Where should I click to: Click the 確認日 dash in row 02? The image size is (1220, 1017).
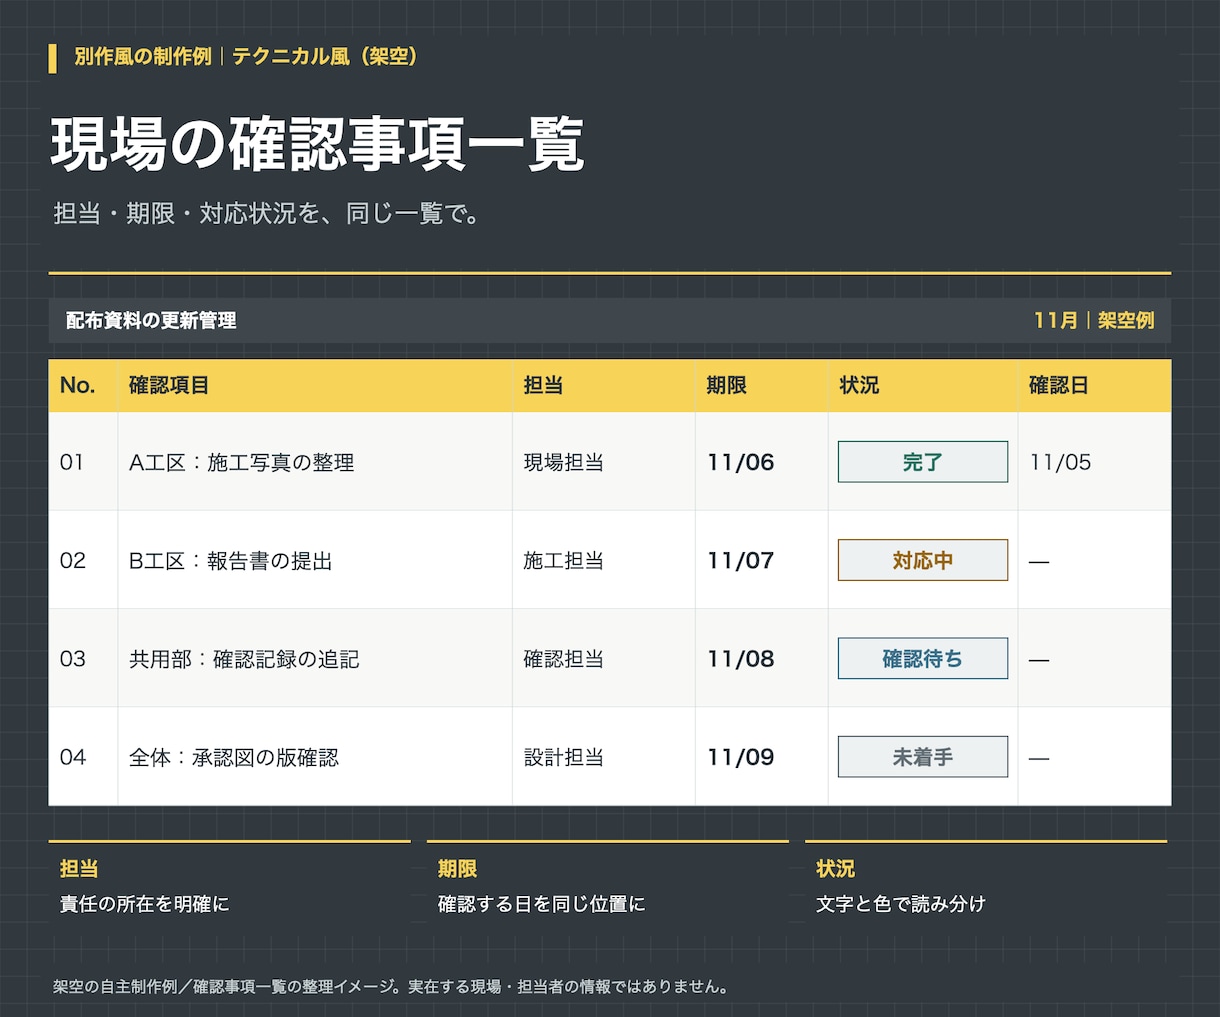pos(1039,562)
